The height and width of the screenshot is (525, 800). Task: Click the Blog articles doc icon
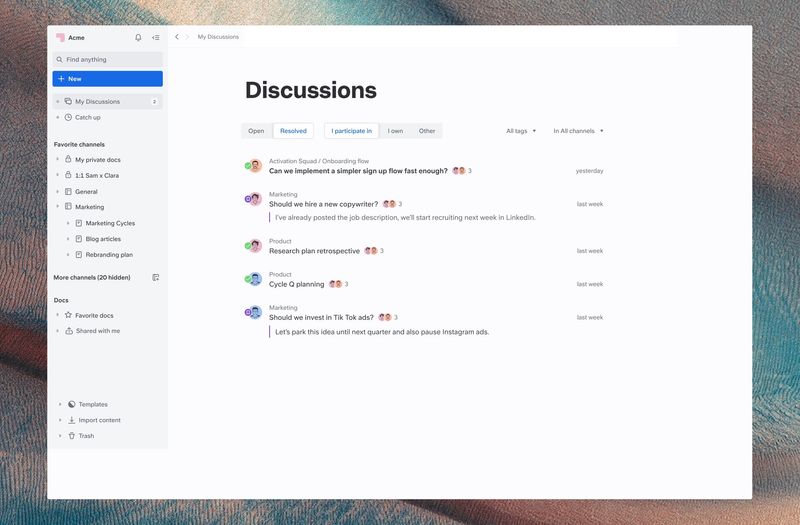click(79, 239)
